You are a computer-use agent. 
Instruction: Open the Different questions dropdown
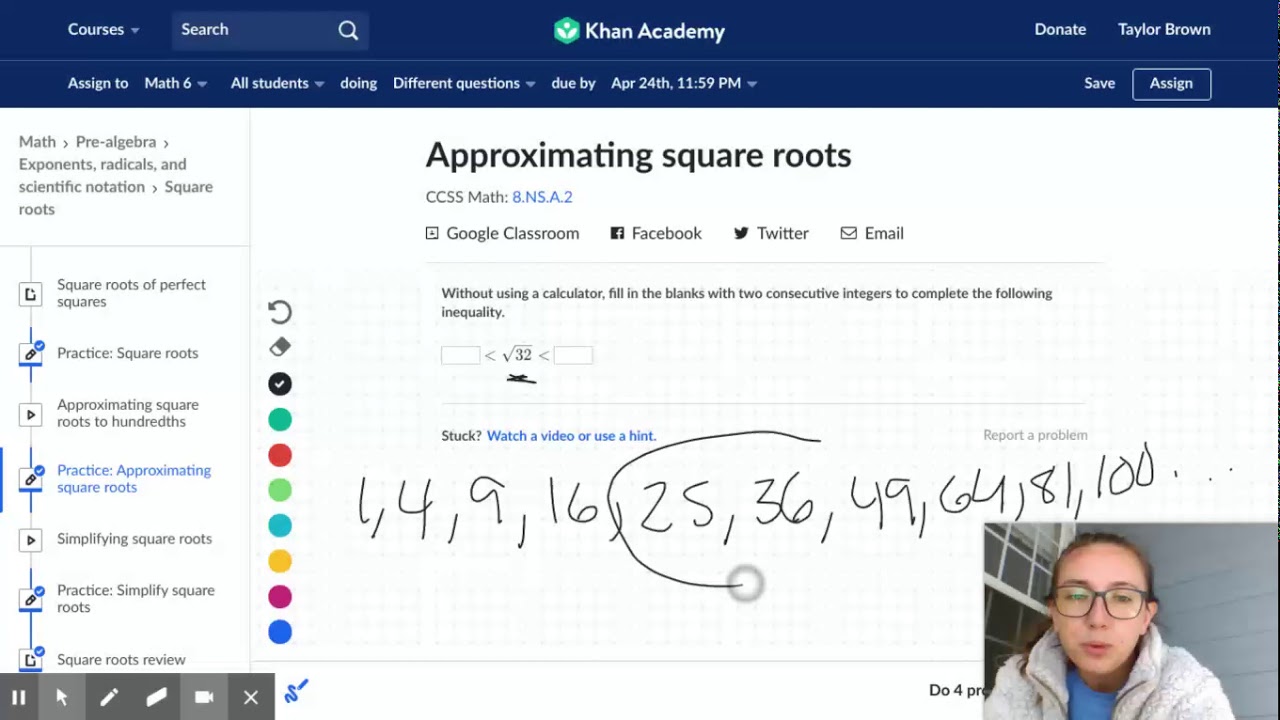pos(464,83)
